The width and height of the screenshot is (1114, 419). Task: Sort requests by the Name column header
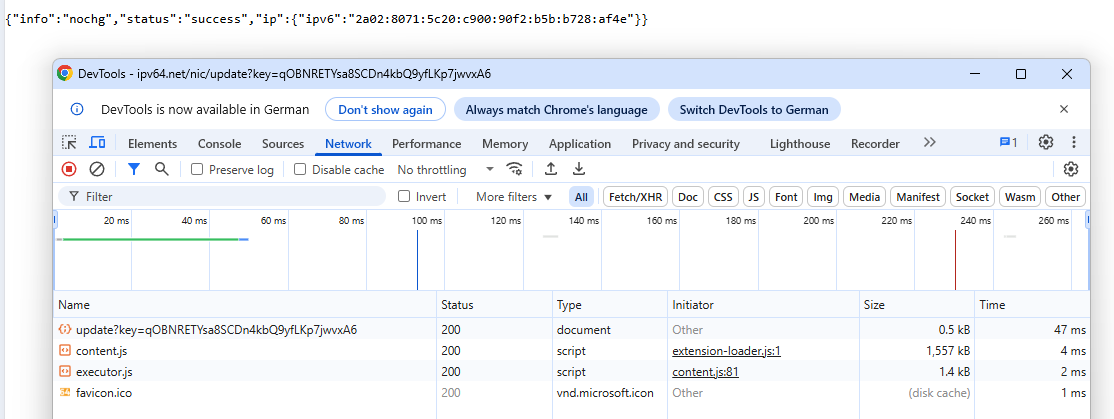click(244, 305)
